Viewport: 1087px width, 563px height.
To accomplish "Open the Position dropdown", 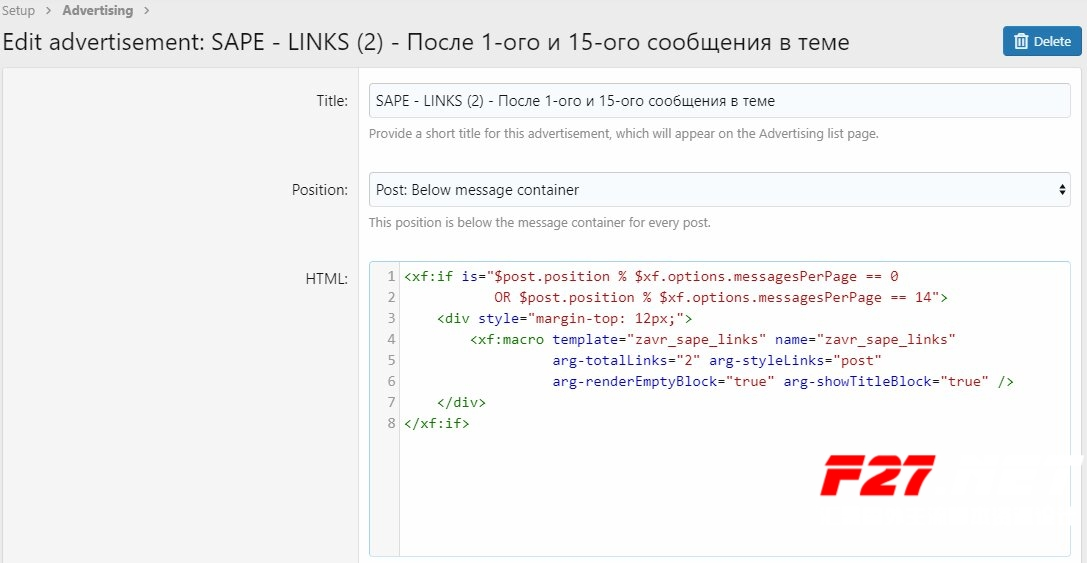I will pos(720,189).
